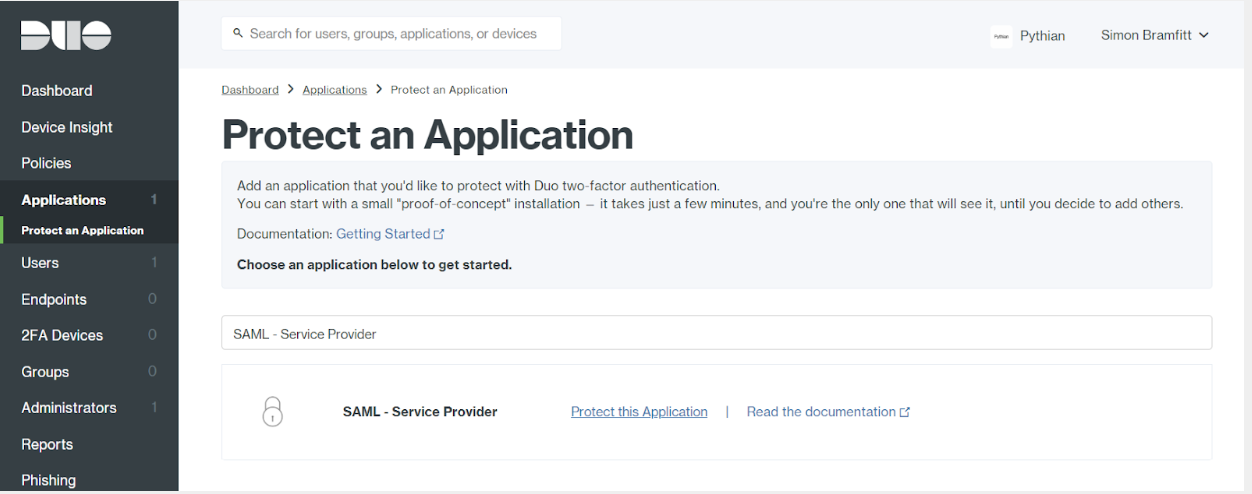Click the Pythian organization logo icon
The width and height of the screenshot is (1252, 494).
[x=1001, y=36]
